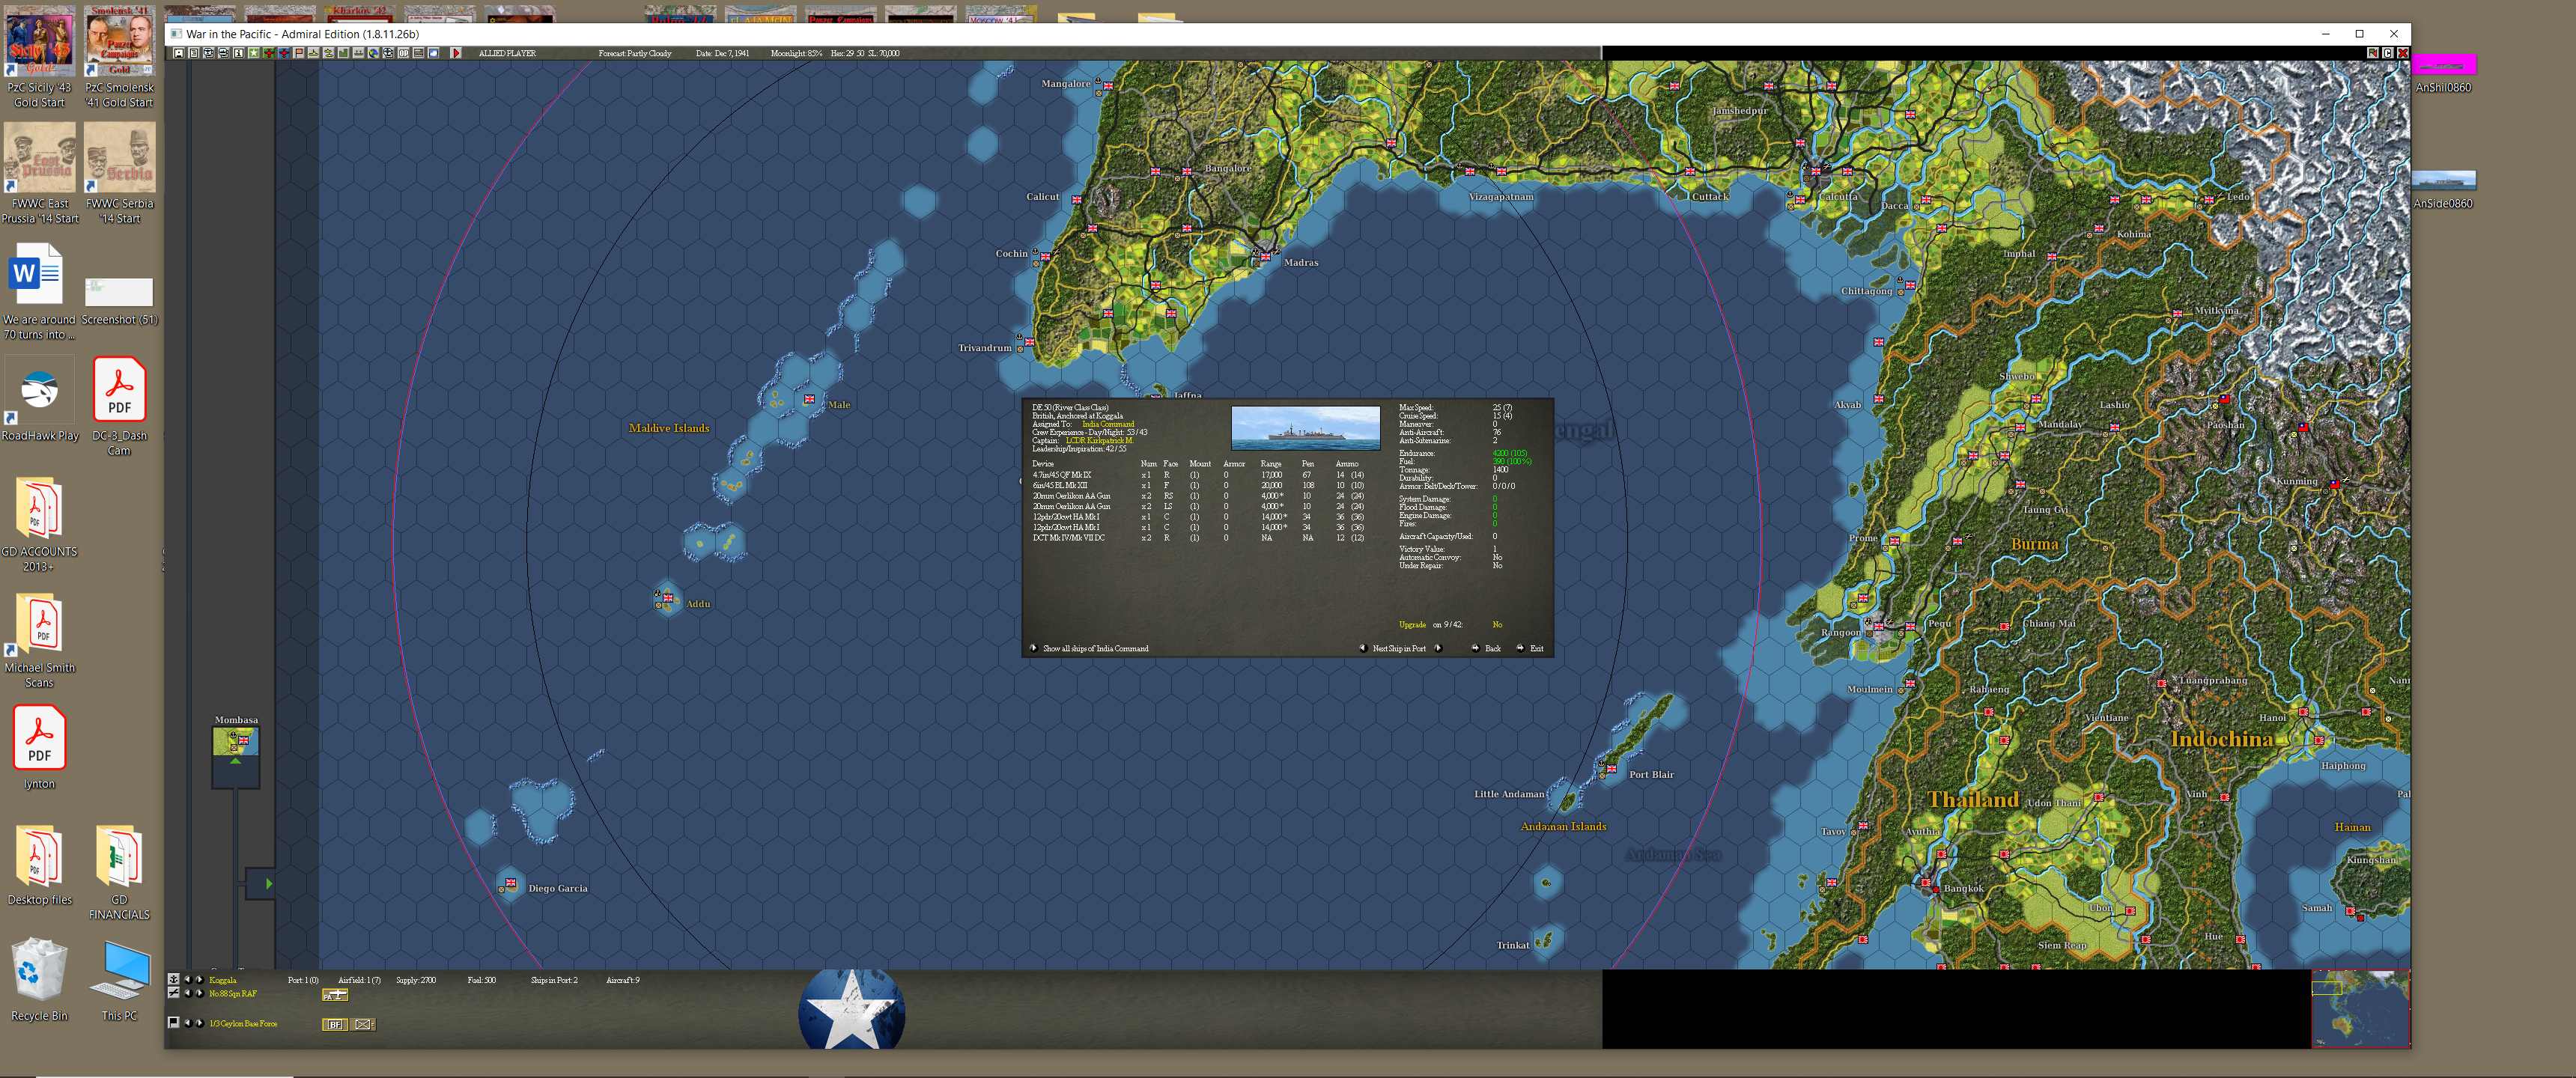Click the Diego Garcia base hex
The height and width of the screenshot is (1078, 2576).
510,883
